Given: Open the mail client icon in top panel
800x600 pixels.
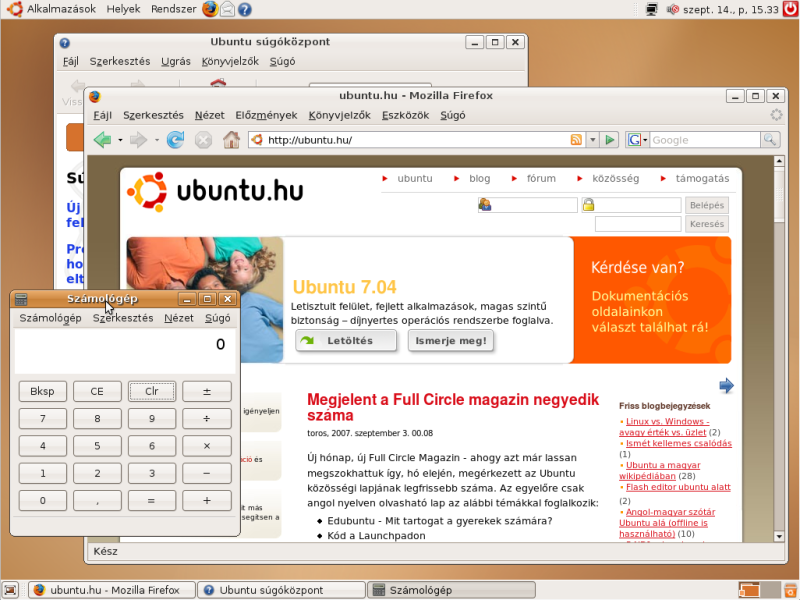Looking at the screenshot, I should pyautogui.click(x=228, y=9).
